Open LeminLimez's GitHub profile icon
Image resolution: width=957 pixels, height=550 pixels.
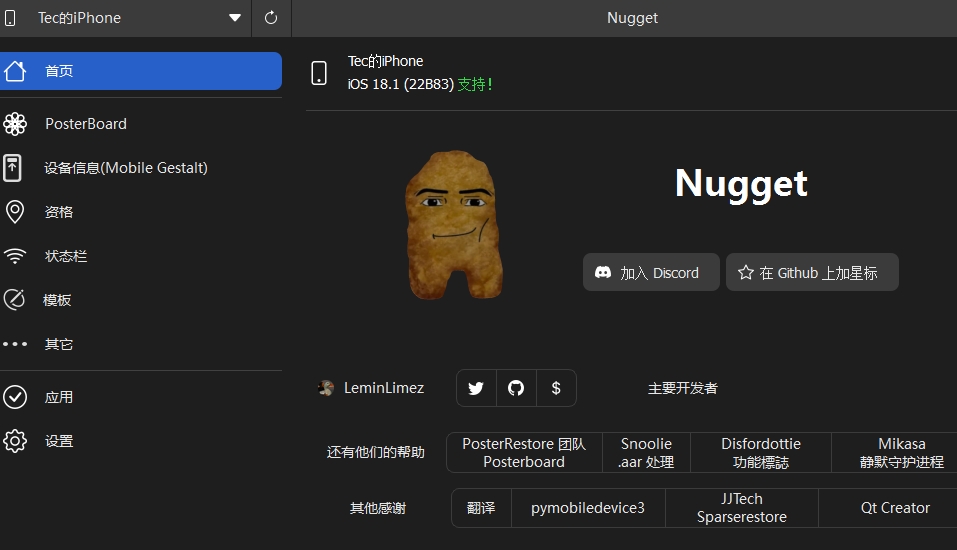click(x=516, y=388)
